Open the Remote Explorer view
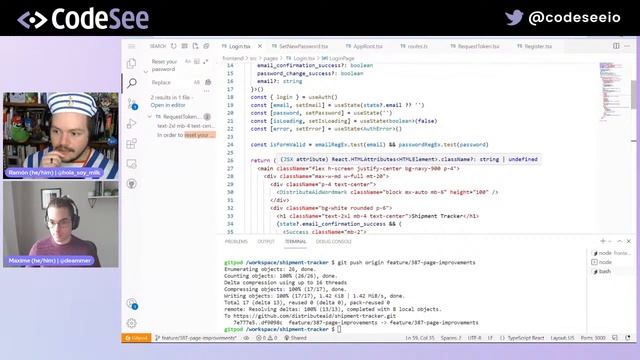Screen dimensions: 640x360 pyautogui.click(x=131, y=164)
